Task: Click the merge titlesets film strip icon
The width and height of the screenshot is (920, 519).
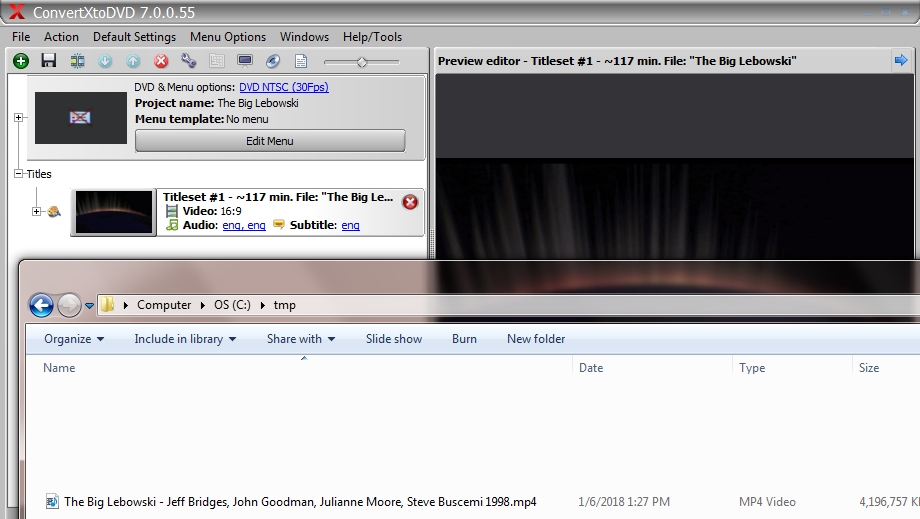Action: [77, 61]
